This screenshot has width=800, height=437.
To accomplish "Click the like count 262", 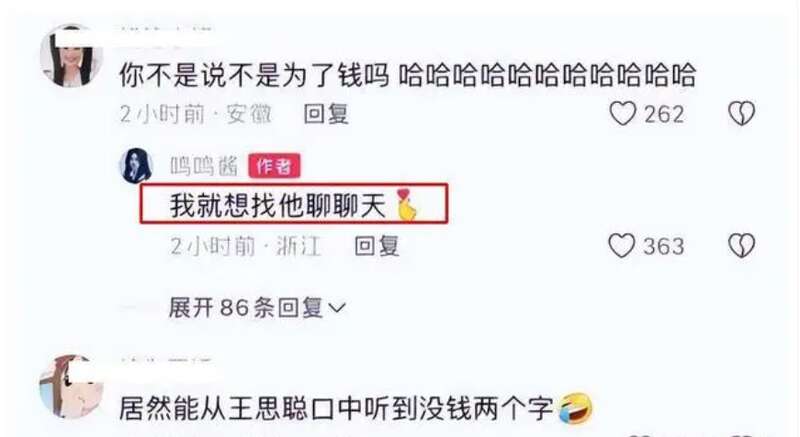I will click(664, 114).
